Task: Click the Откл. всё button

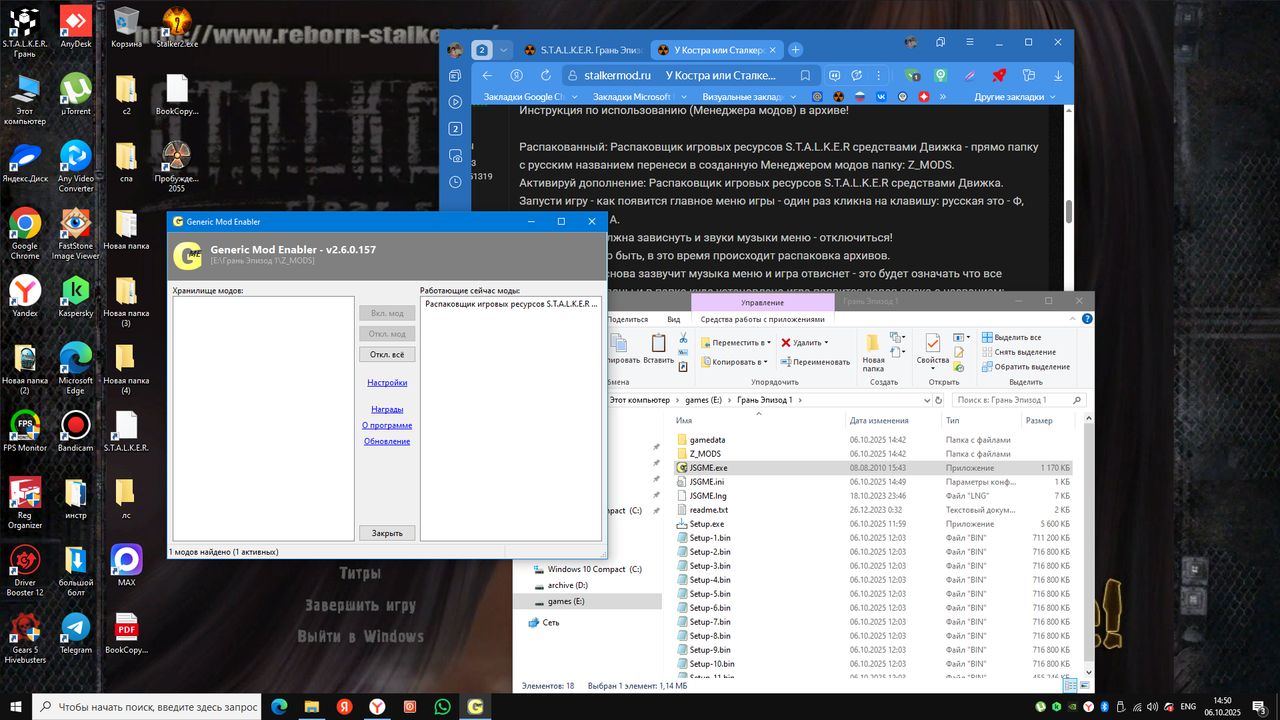Action: [387, 354]
